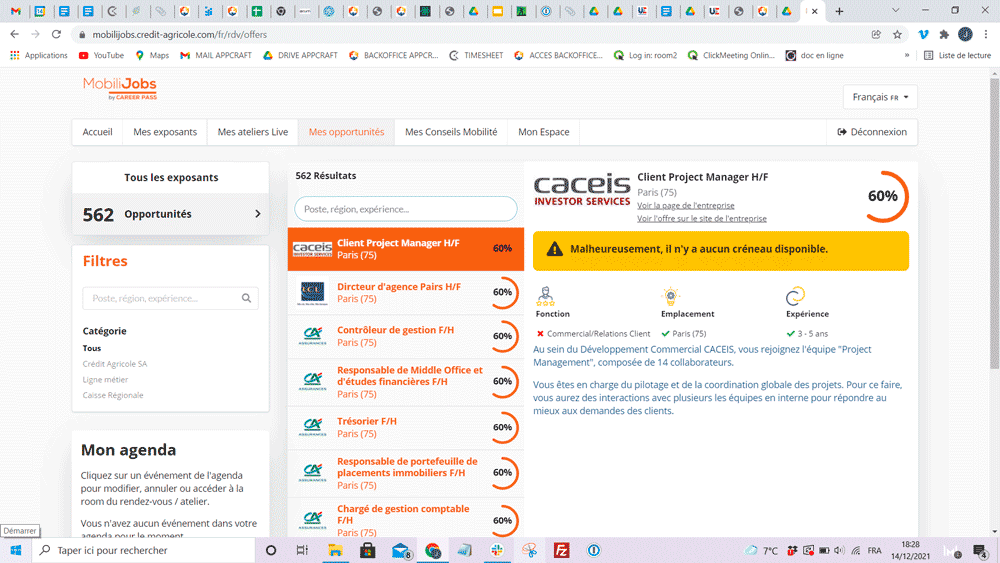This screenshot has height=563, width=1000.
Task: Click the MobiliJobs logo
Action: coord(120,89)
